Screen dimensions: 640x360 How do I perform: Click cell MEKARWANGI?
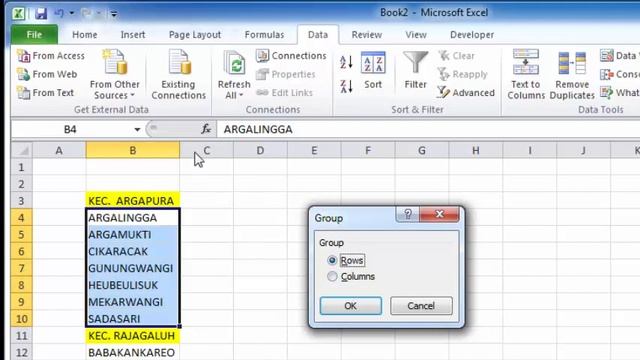pos(133,302)
